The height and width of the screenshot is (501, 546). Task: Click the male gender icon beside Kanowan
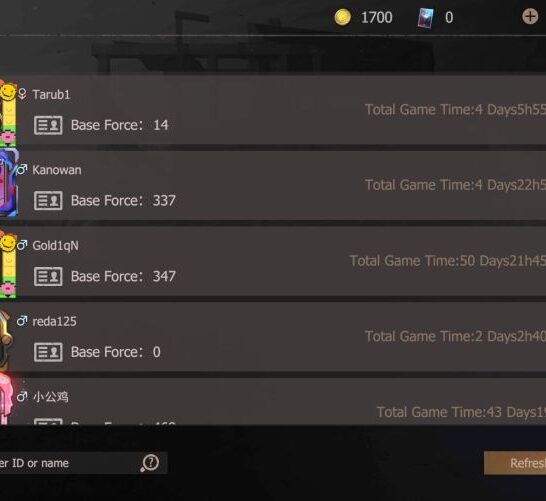click(22, 170)
